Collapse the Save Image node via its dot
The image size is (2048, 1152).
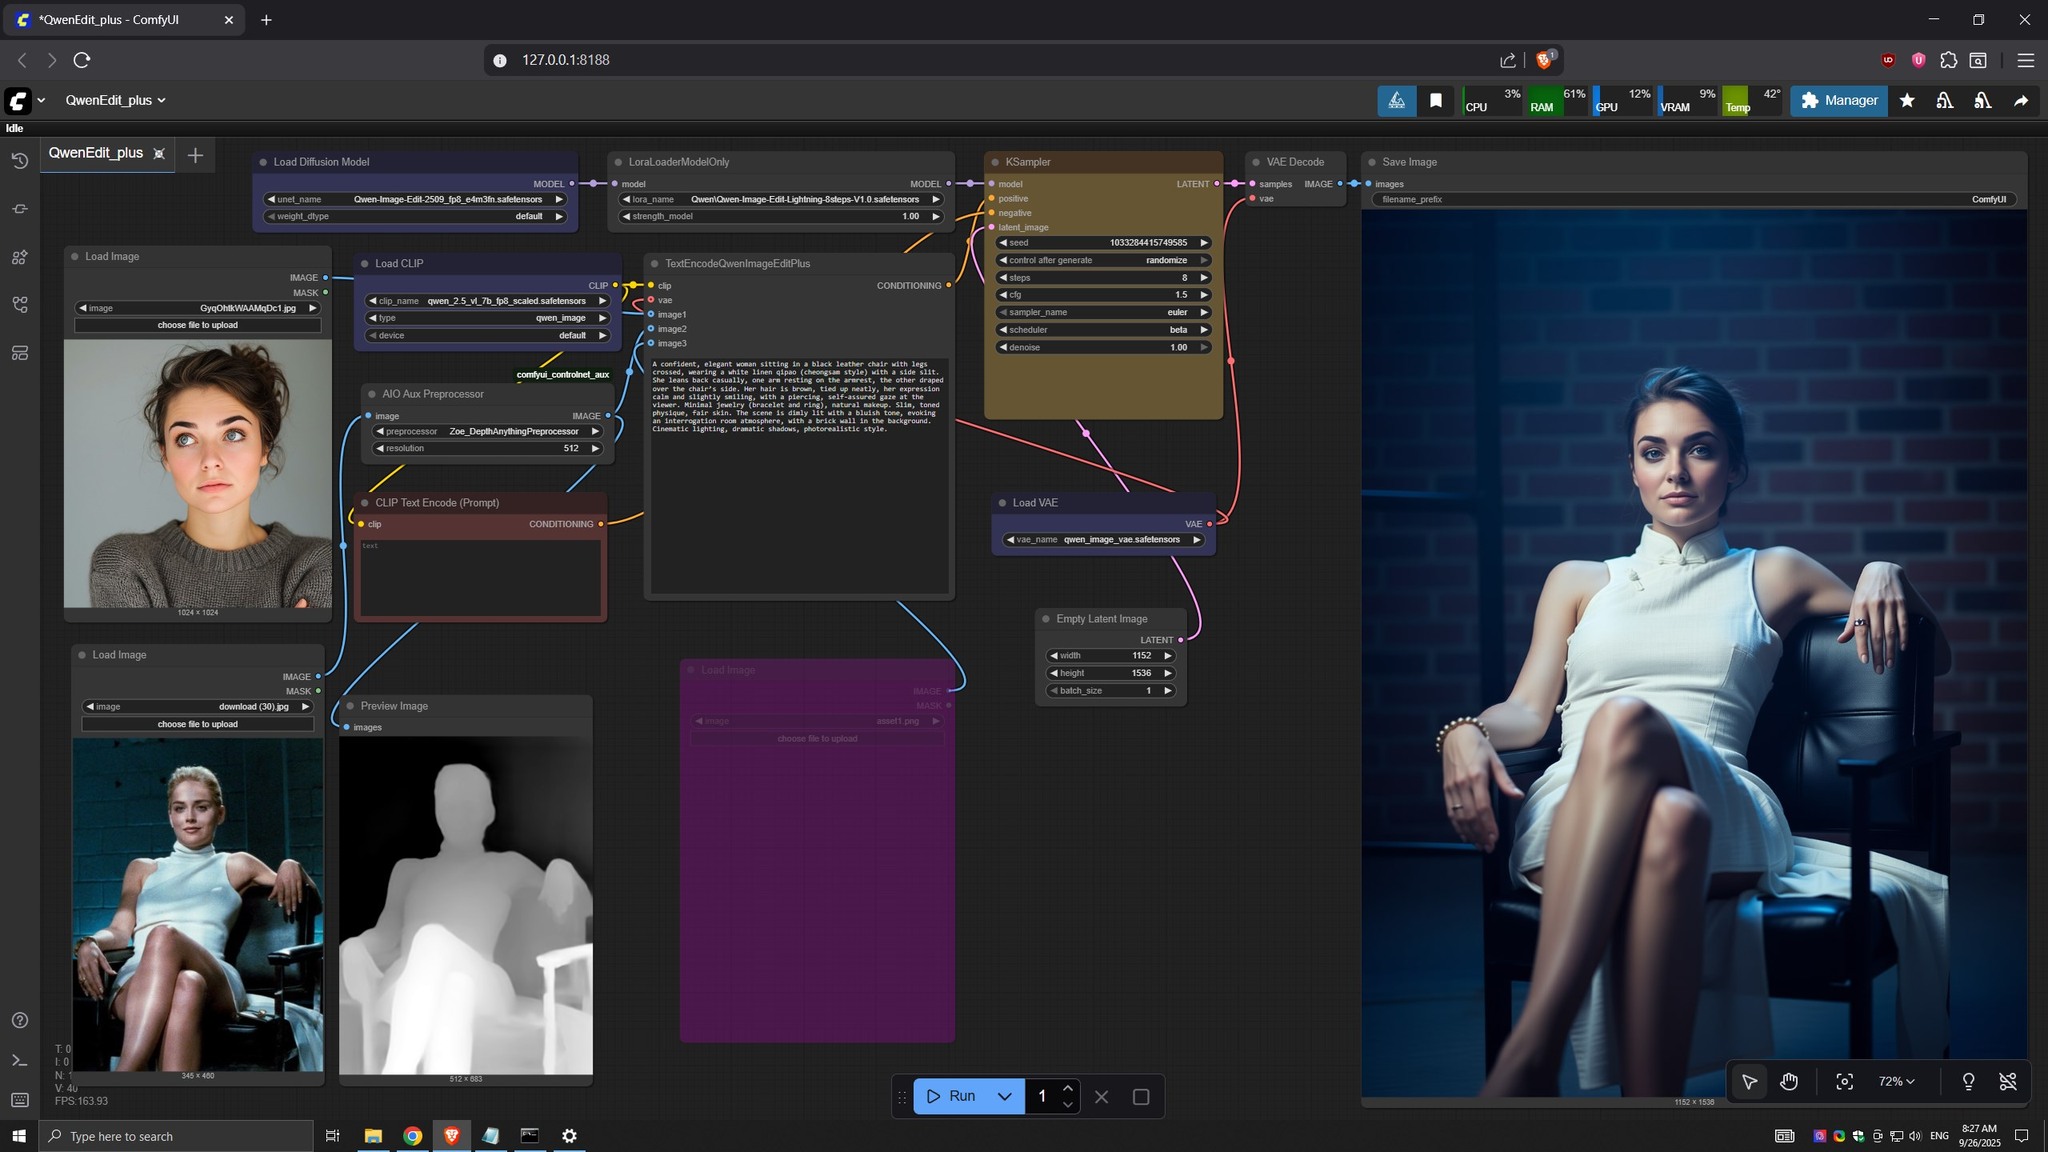coord(1372,162)
